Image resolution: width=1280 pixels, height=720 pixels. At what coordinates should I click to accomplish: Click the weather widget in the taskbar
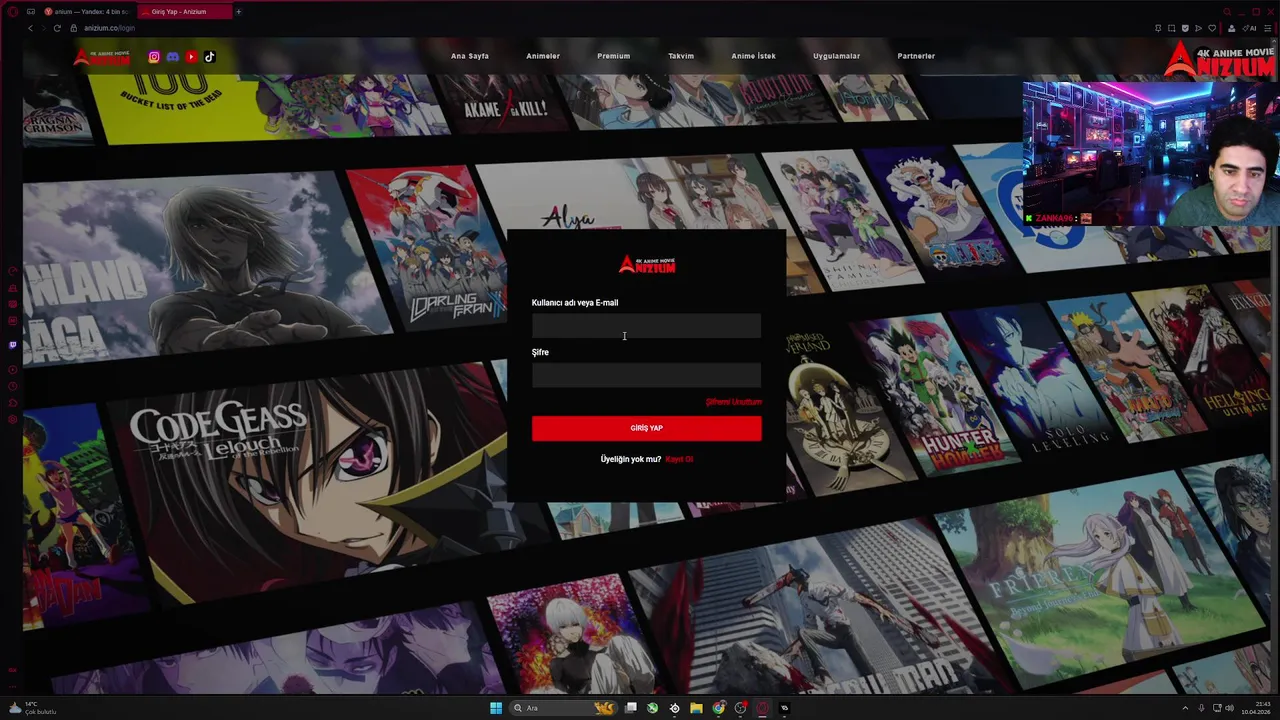pos(32,708)
